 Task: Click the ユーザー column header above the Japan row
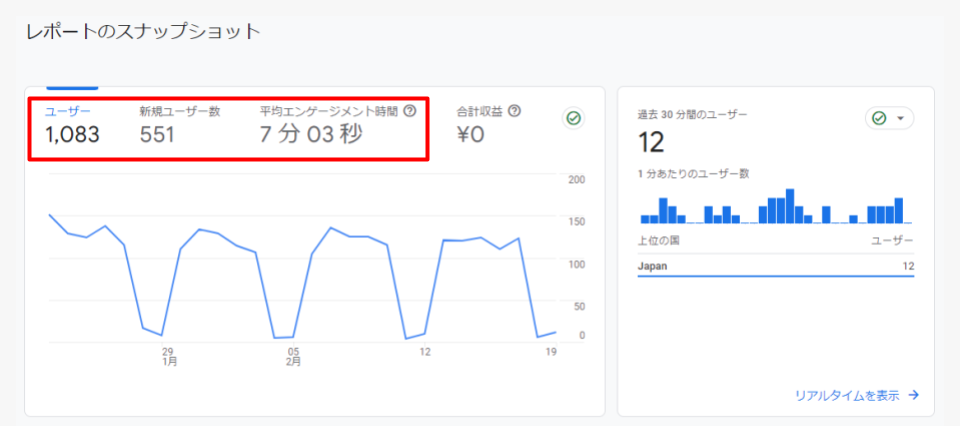(892, 240)
